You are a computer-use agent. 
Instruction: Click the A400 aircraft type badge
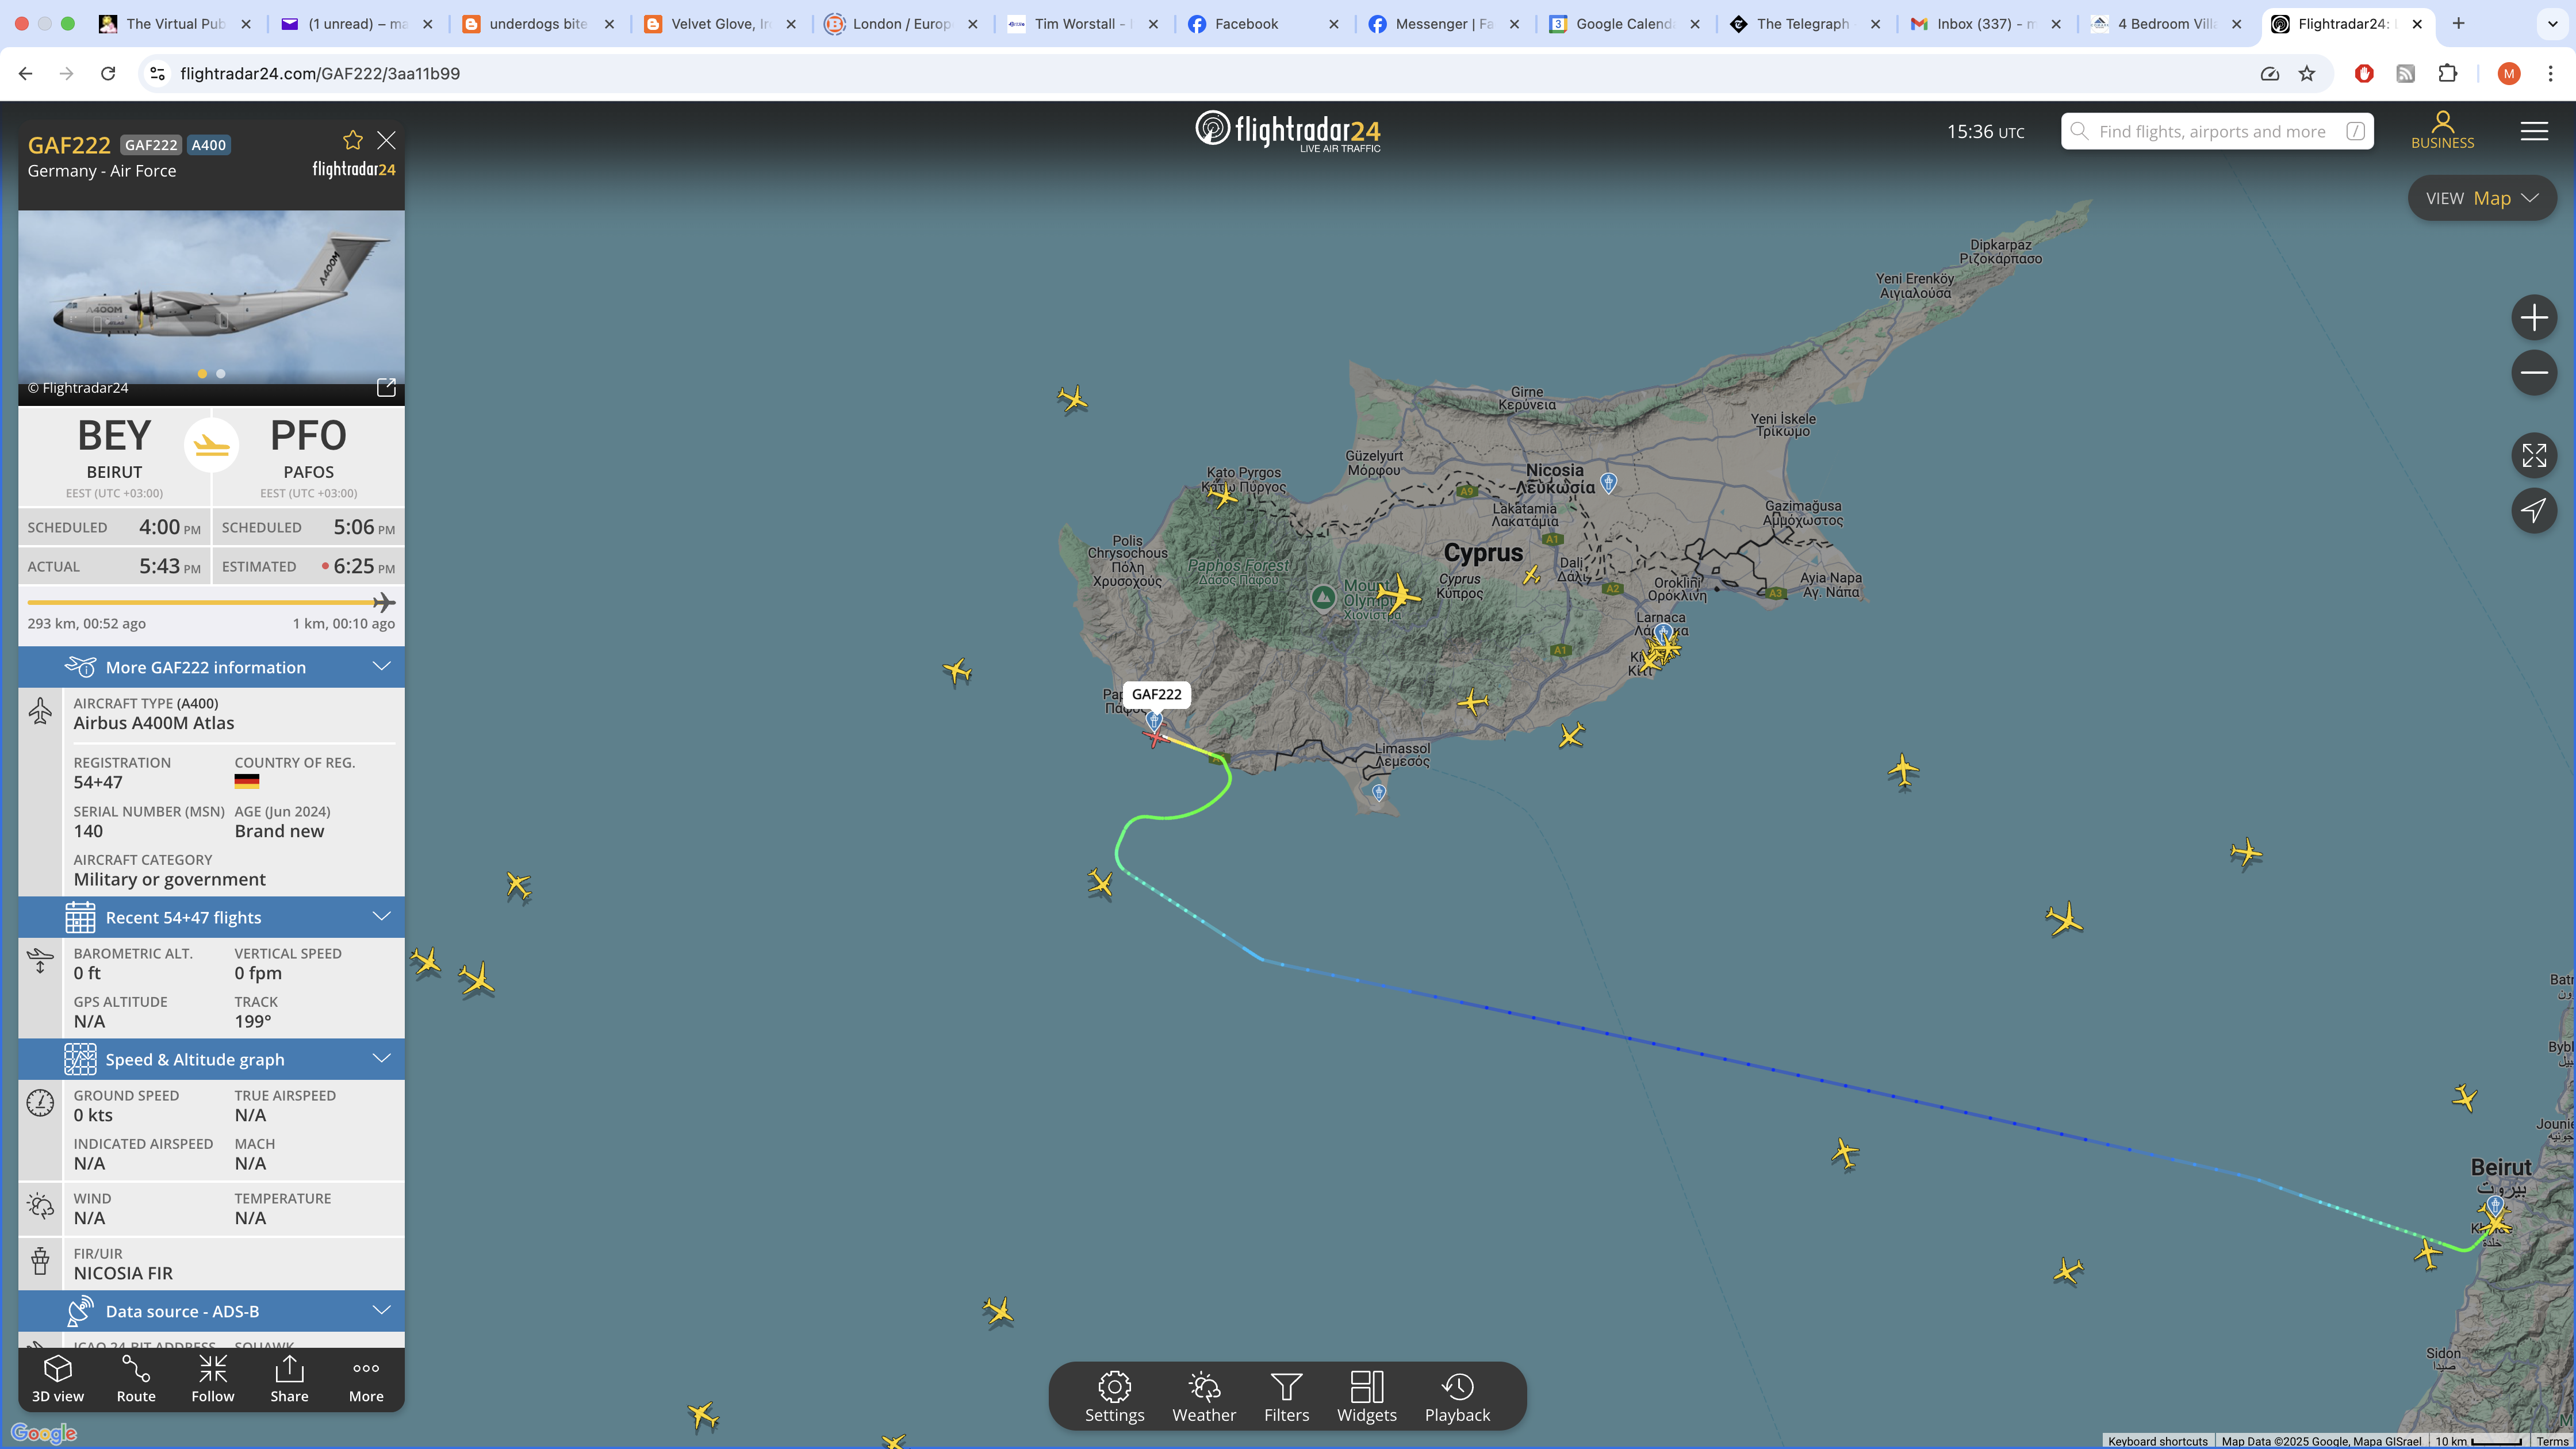(x=208, y=145)
